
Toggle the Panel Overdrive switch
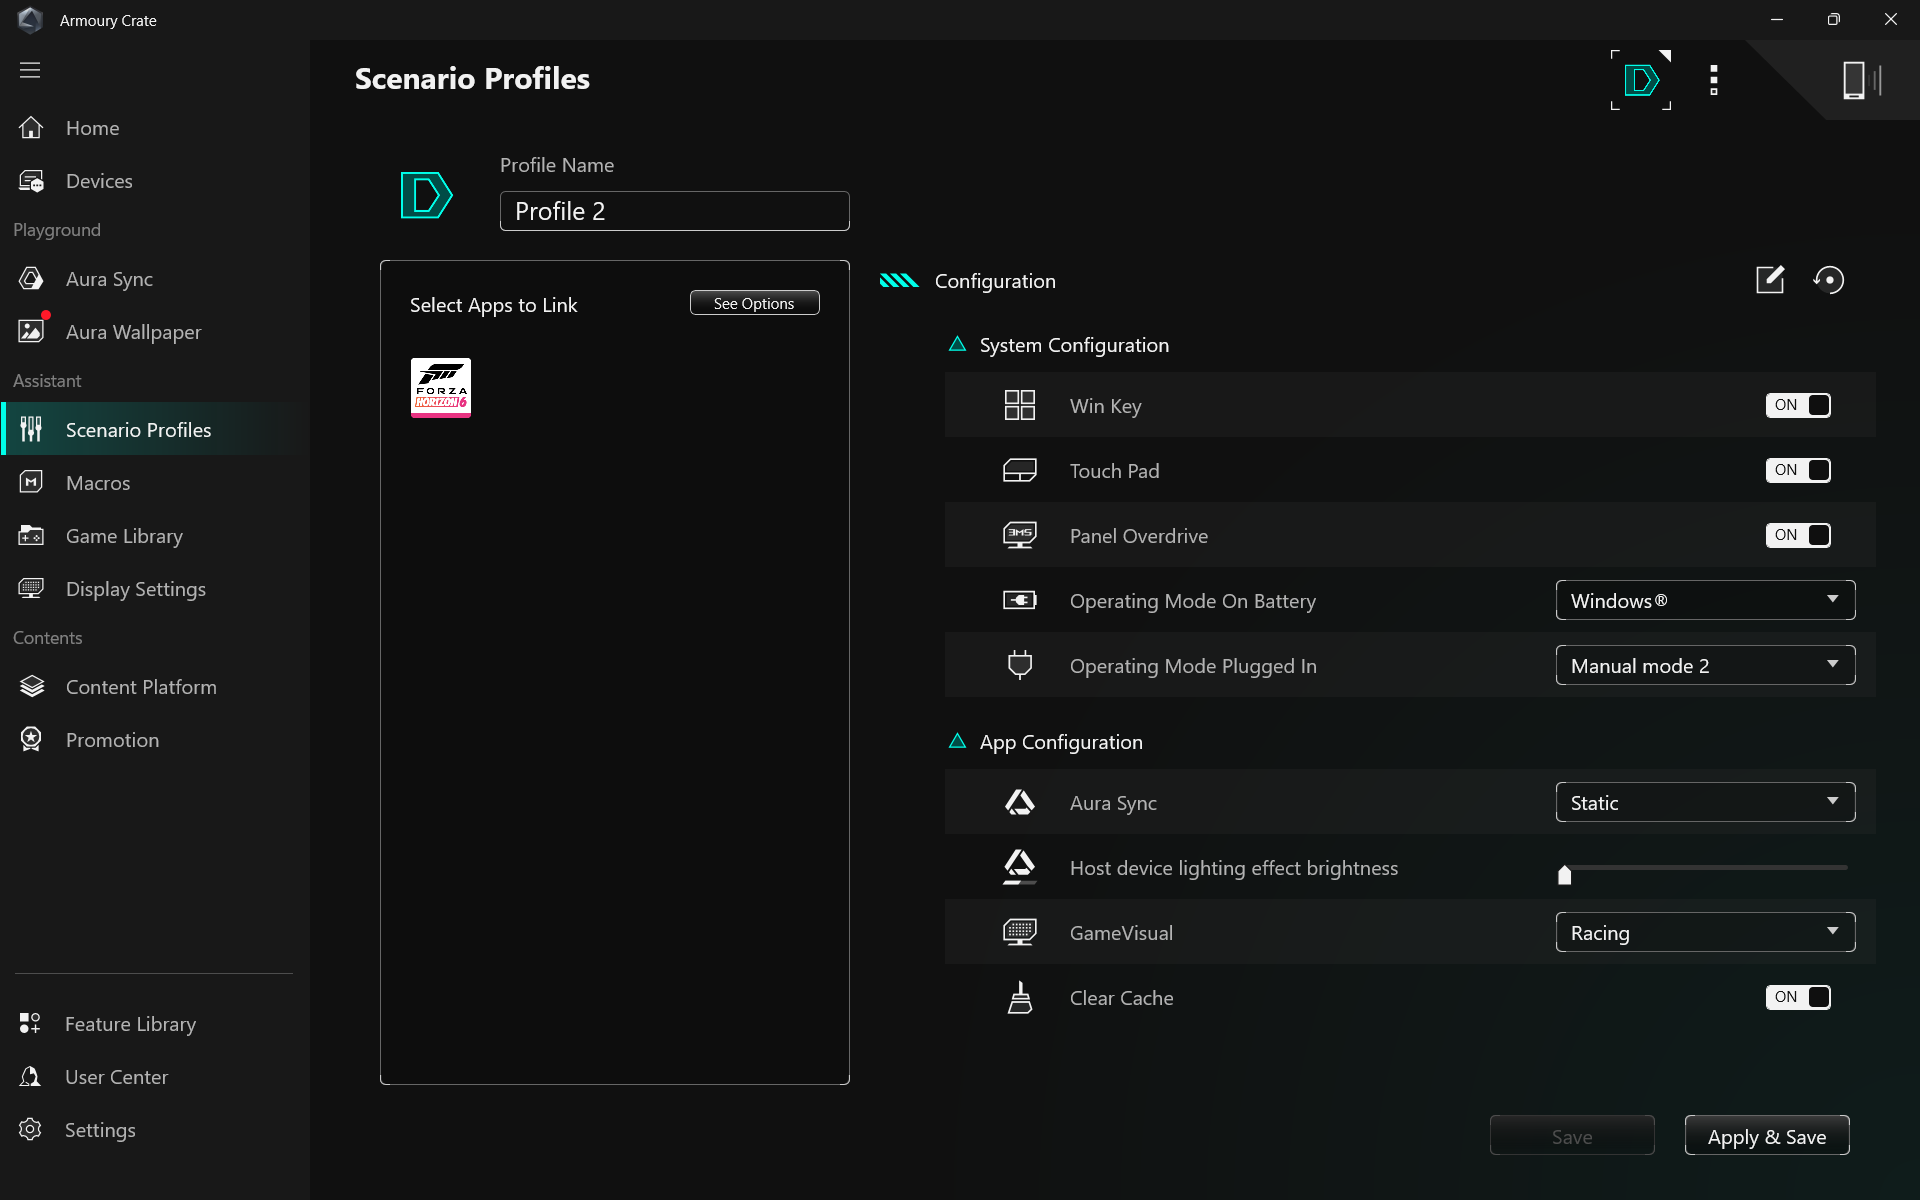[1798, 535]
